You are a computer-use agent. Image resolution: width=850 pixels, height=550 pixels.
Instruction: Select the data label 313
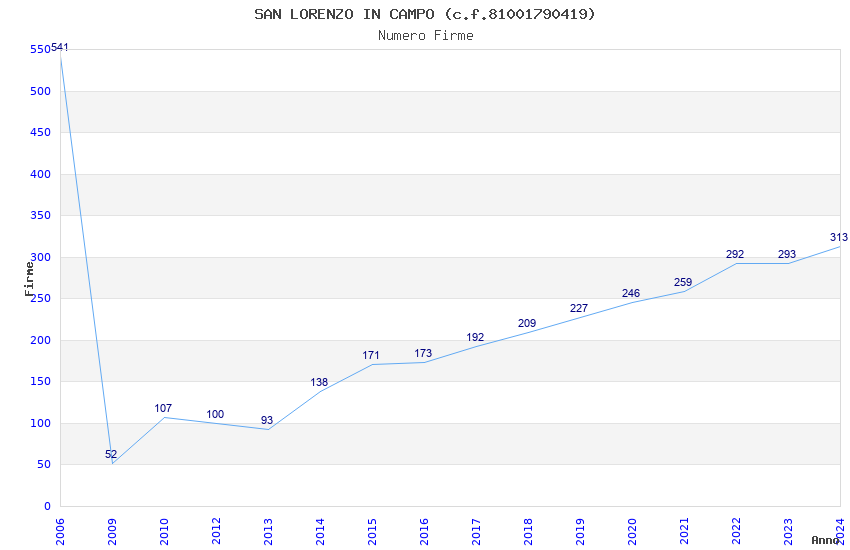pos(839,237)
